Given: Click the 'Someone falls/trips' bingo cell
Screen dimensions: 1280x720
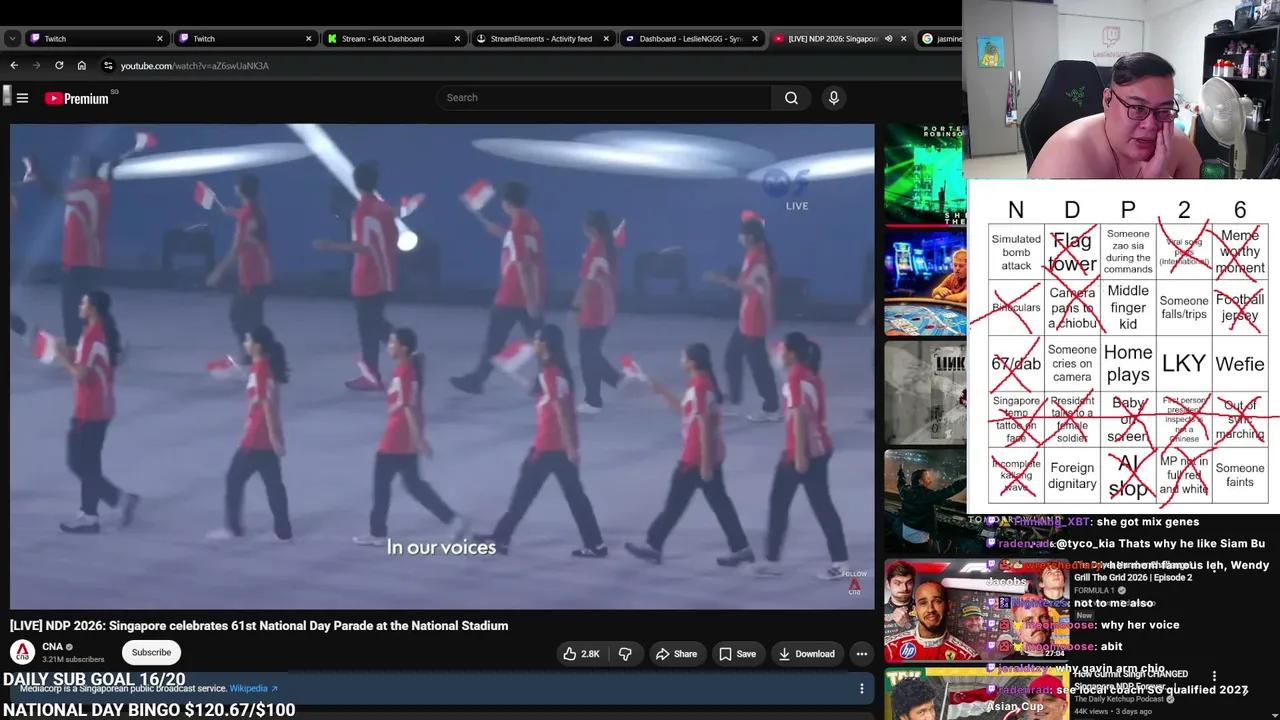Looking at the screenshot, I should [x=1184, y=308].
